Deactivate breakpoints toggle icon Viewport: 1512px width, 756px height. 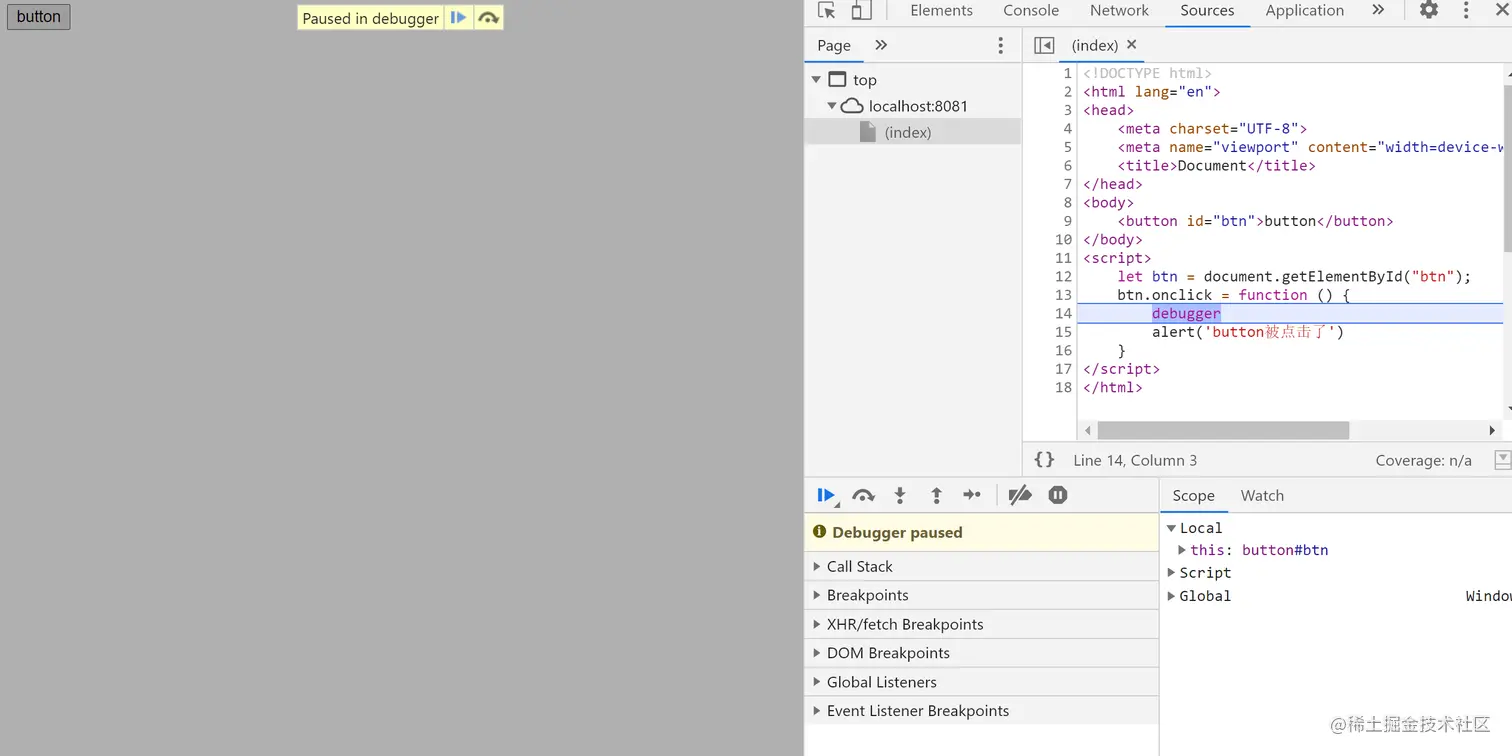pyautogui.click(x=1020, y=495)
